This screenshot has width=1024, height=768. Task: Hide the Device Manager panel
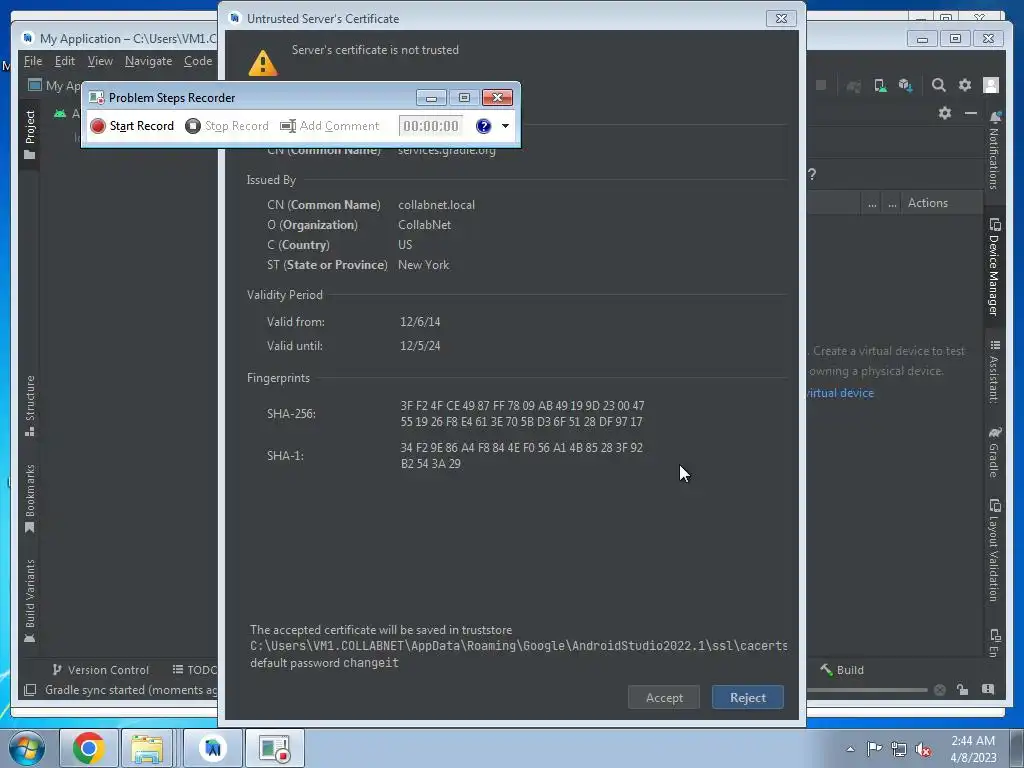(x=971, y=113)
